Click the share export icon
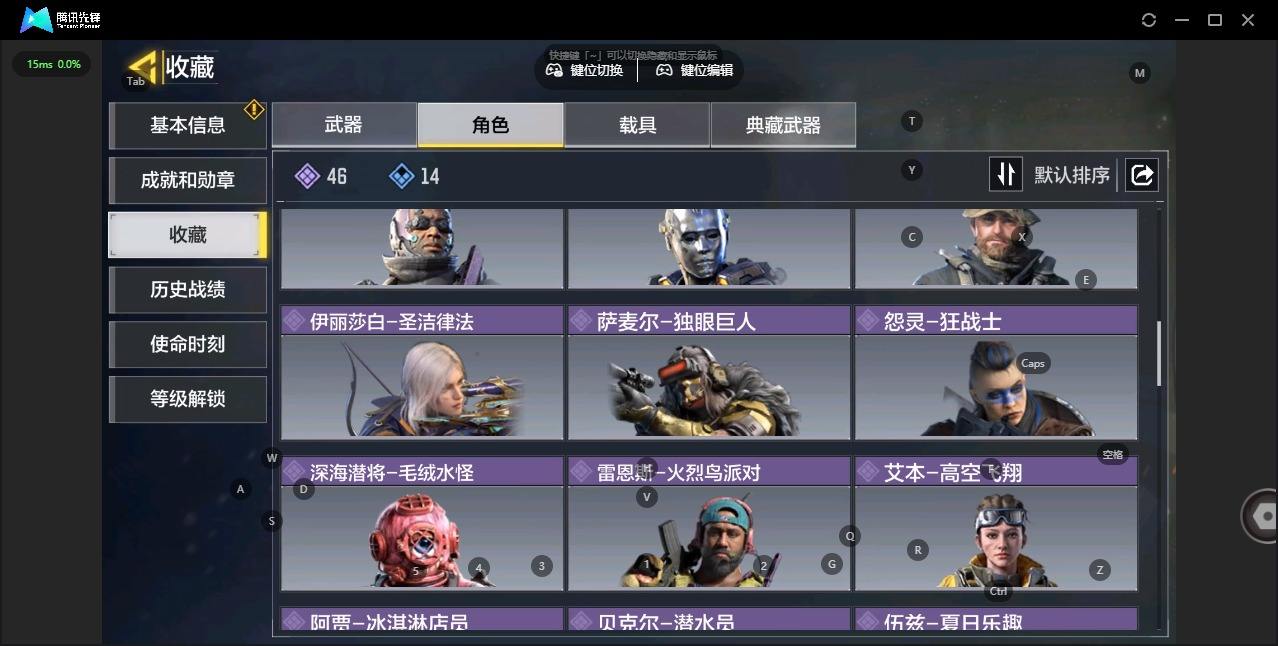 (x=1142, y=175)
